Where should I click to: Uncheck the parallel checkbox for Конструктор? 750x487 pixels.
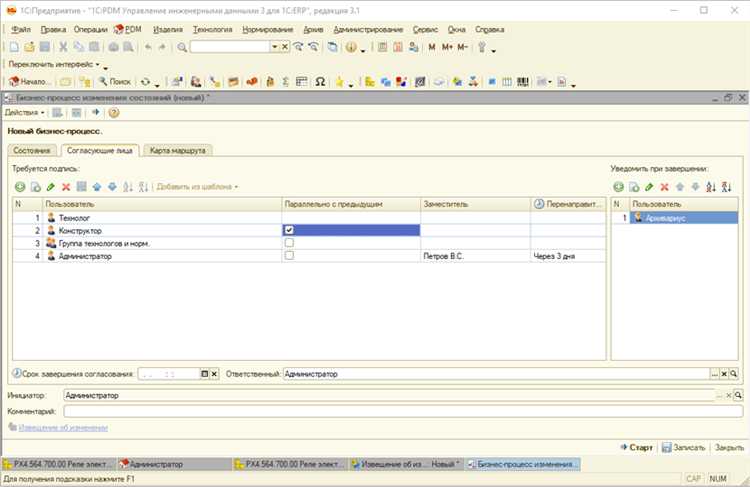pos(289,230)
